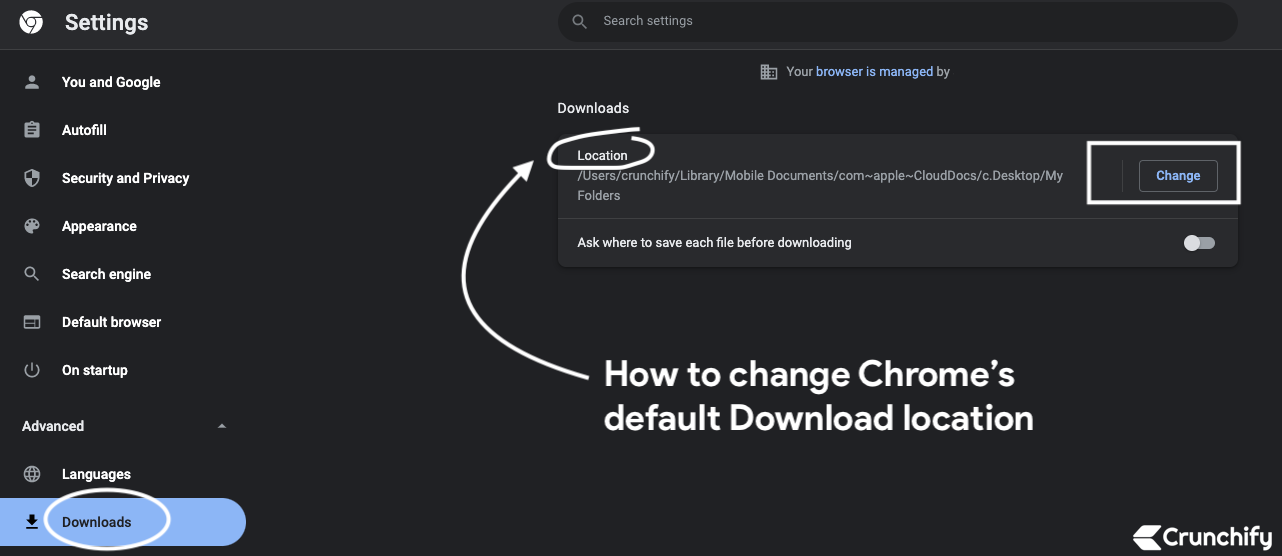Screen dimensions: 1282x556
Task: Click the power icon for On startup
Action: click(32, 370)
